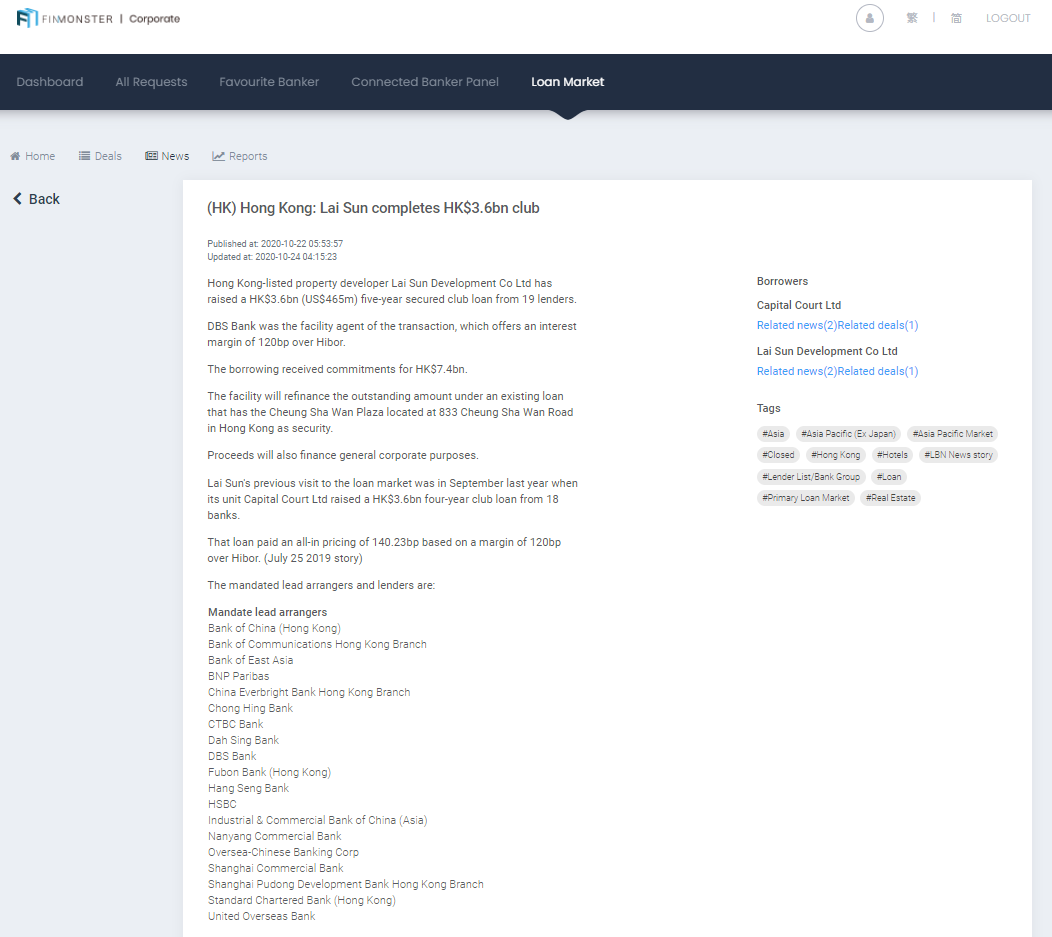
Task: Go back using the Back label
Action: point(44,199)
